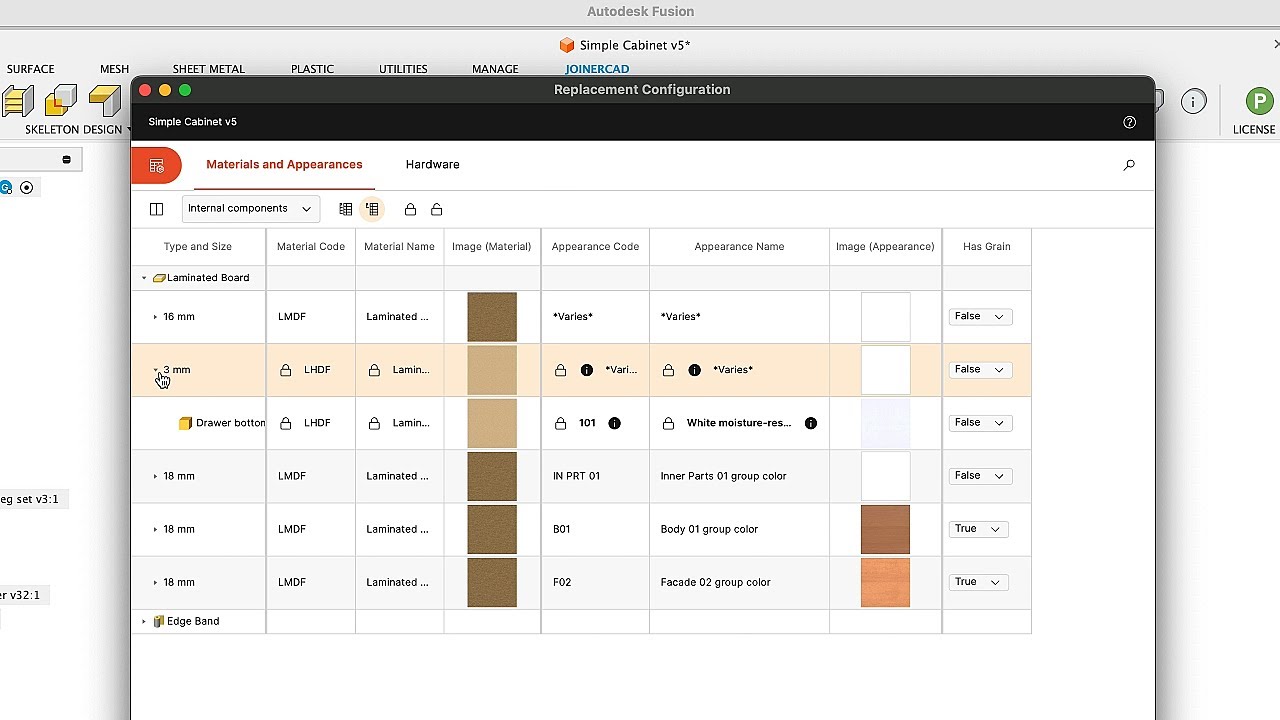Click the Edge Band group icon
The height and width of the screenshot is (720, 1280).
coord(159,621)
